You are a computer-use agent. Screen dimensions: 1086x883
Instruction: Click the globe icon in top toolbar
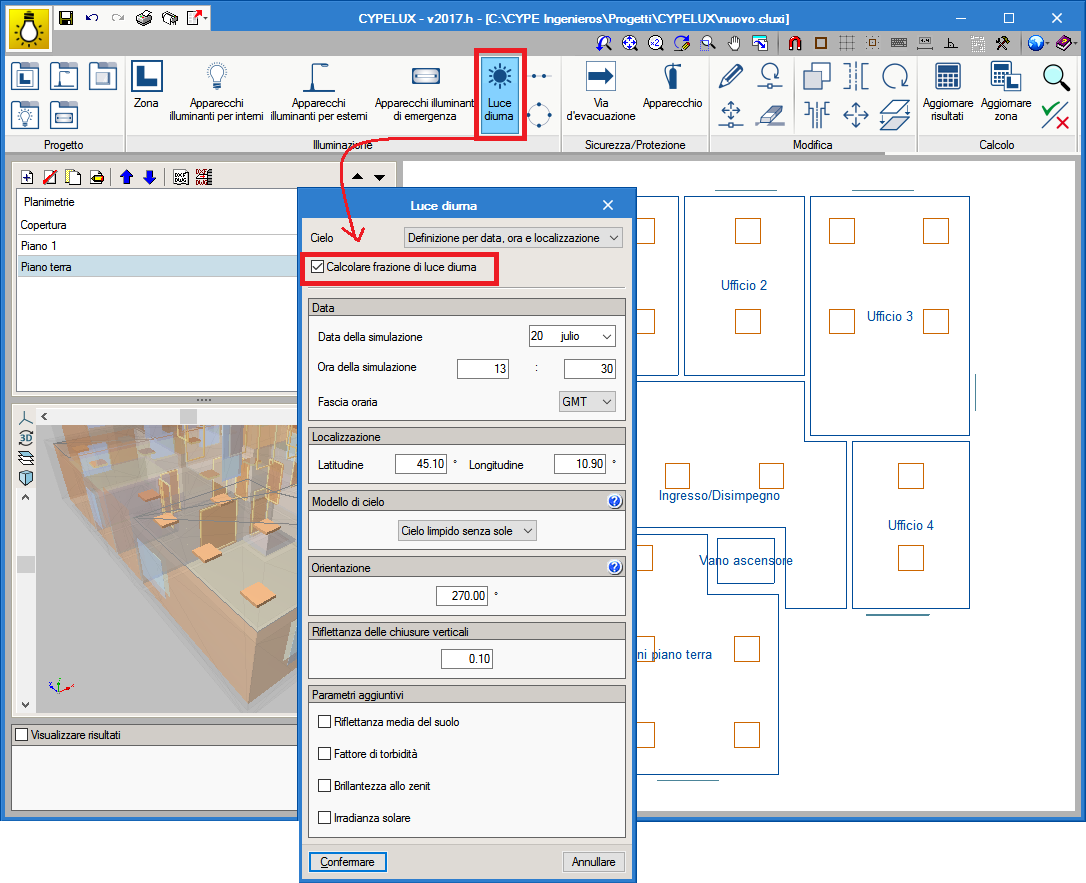pos(1035,43)
